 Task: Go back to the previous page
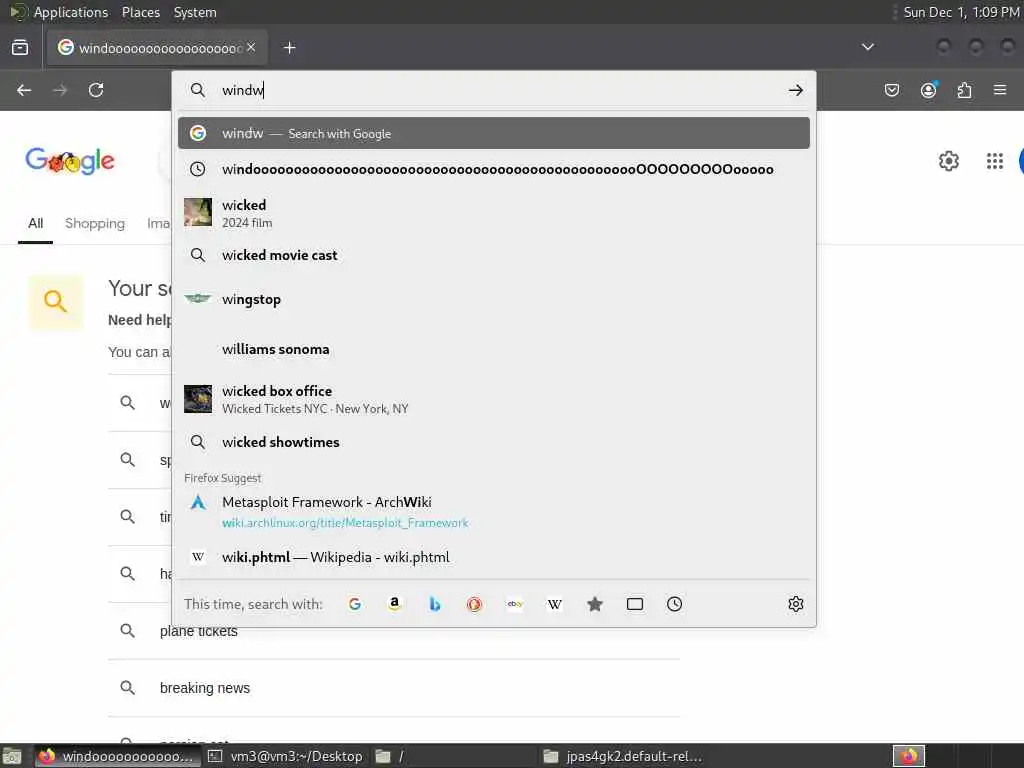click(x=24, y=90)
